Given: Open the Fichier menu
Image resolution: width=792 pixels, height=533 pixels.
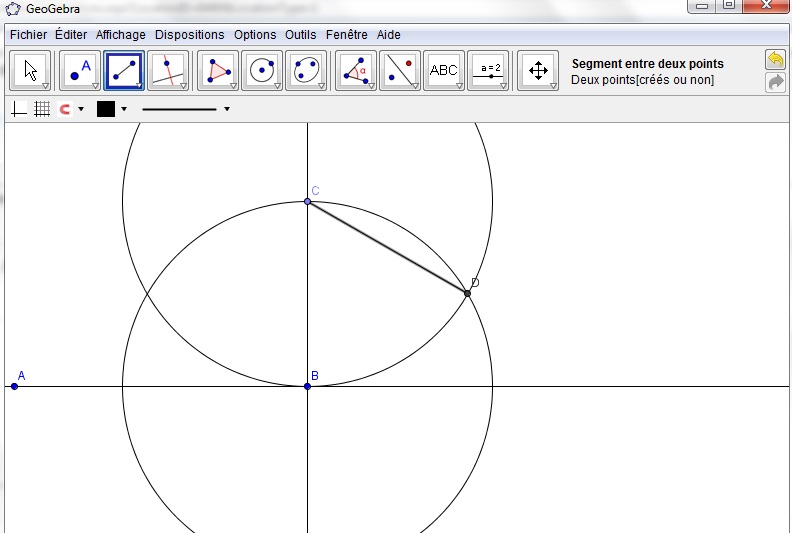Looking at the screenshot, I should [28, 34].
